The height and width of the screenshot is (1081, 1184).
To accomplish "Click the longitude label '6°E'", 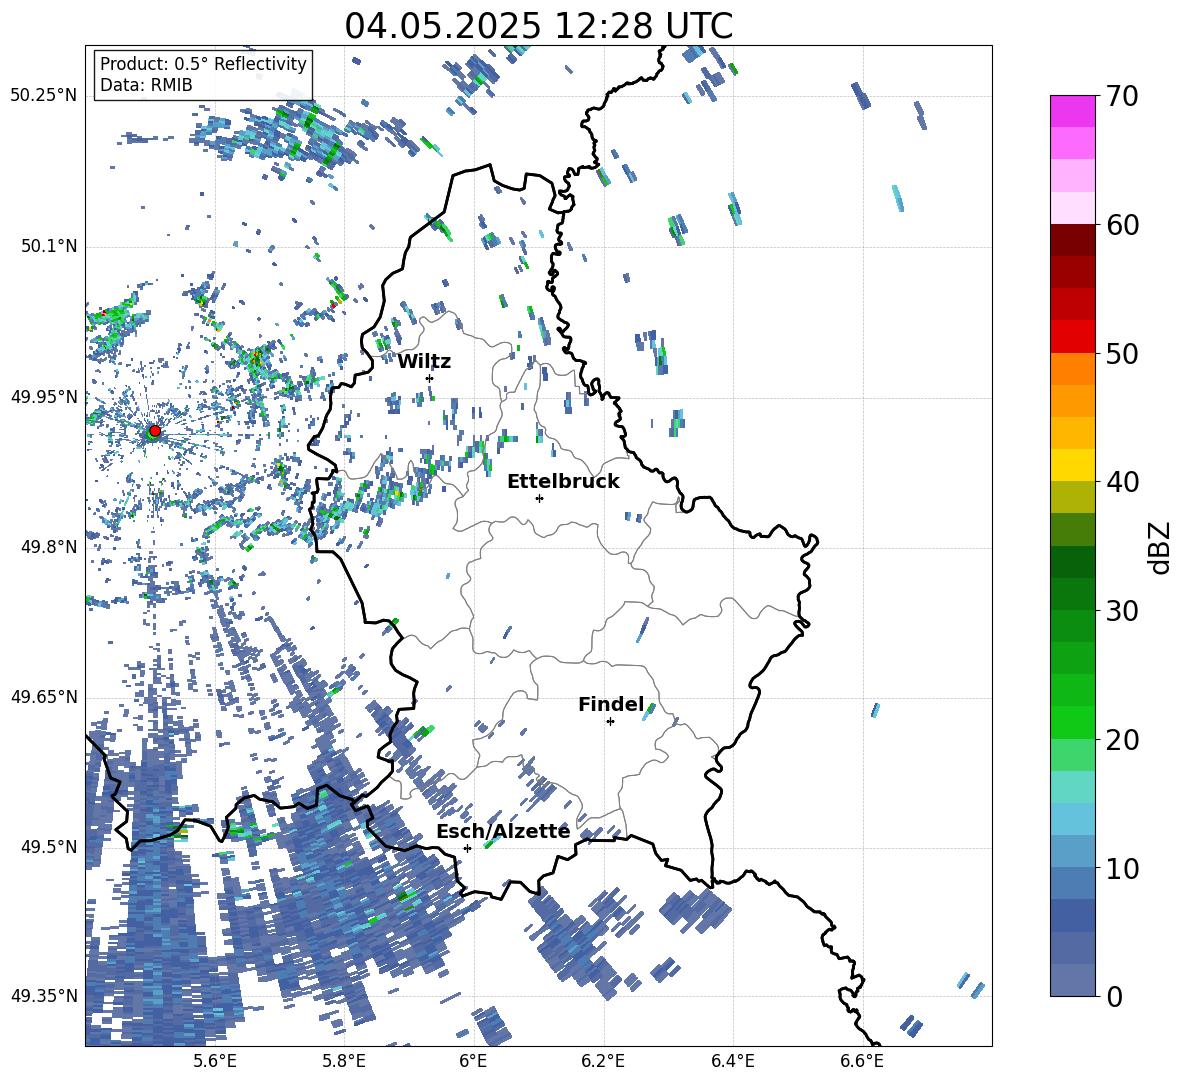I will [473, 1061].
